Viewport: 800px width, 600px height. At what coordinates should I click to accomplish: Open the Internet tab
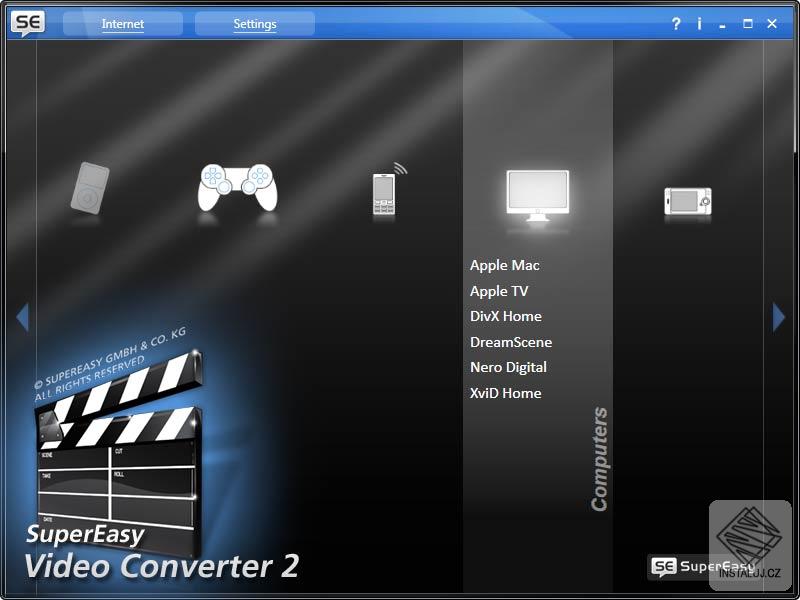point(122,23)
